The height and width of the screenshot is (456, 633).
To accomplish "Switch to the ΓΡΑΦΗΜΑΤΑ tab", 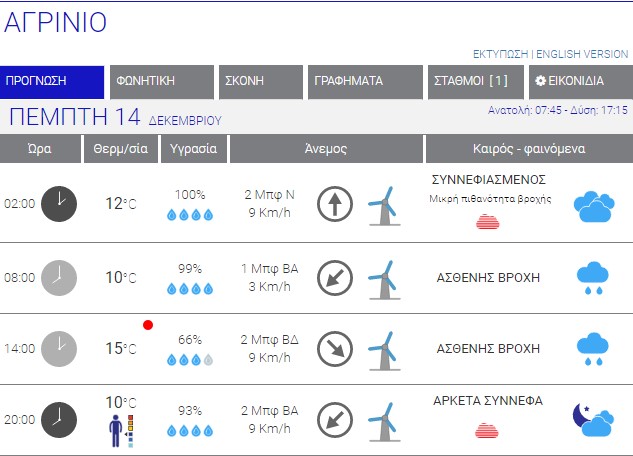I will coord(362,81).
